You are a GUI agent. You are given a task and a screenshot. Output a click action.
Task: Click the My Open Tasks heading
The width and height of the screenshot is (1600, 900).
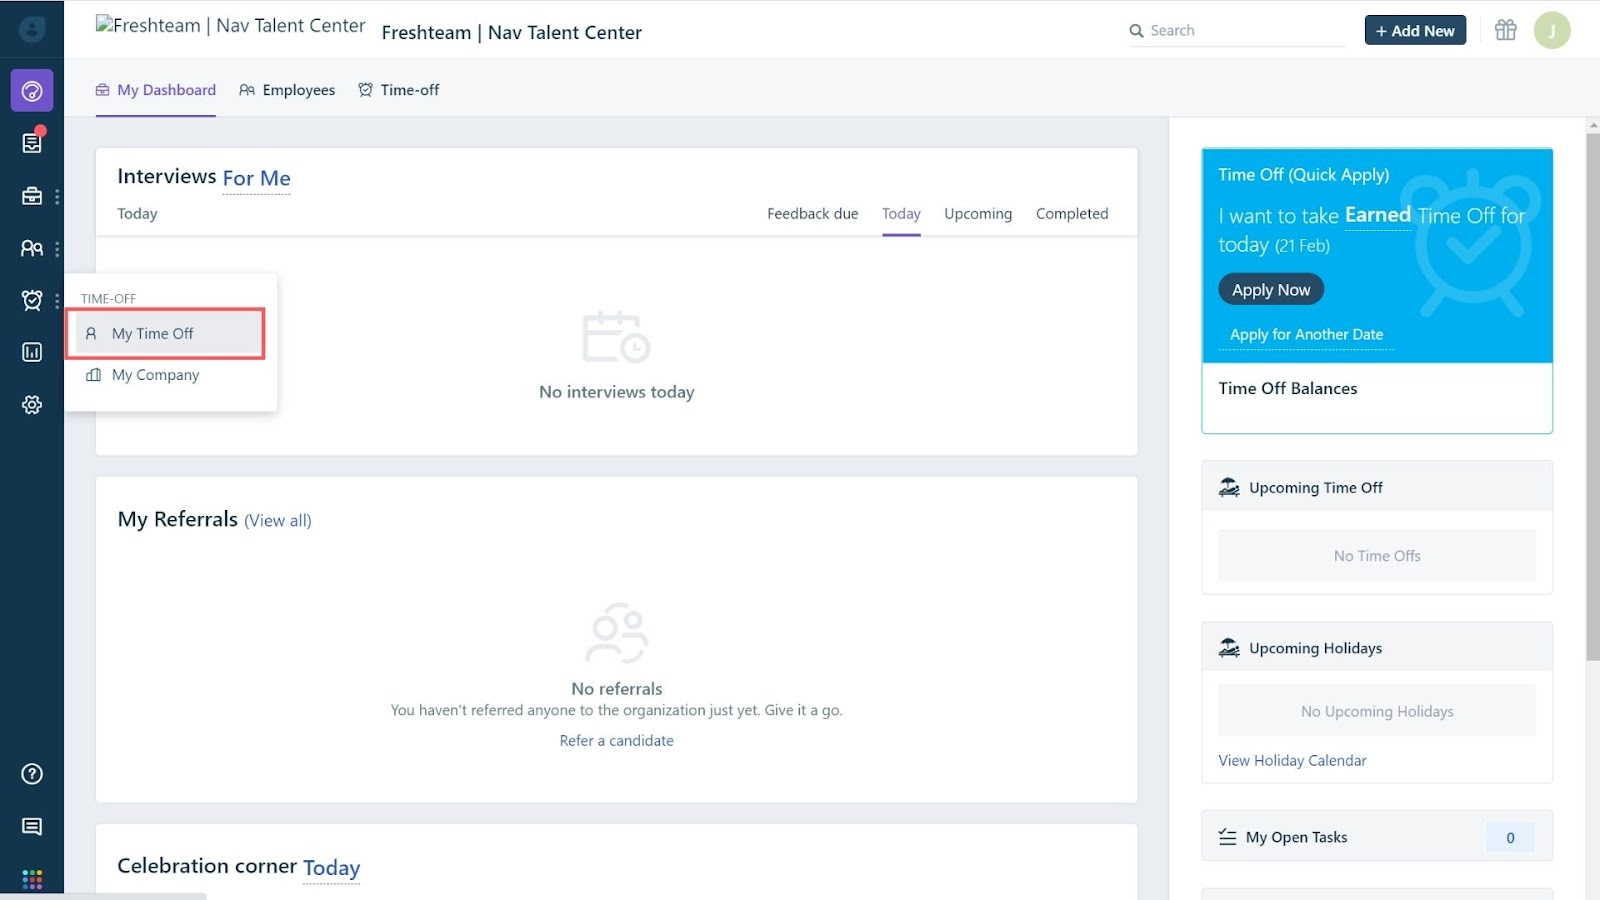(1297, 838)
